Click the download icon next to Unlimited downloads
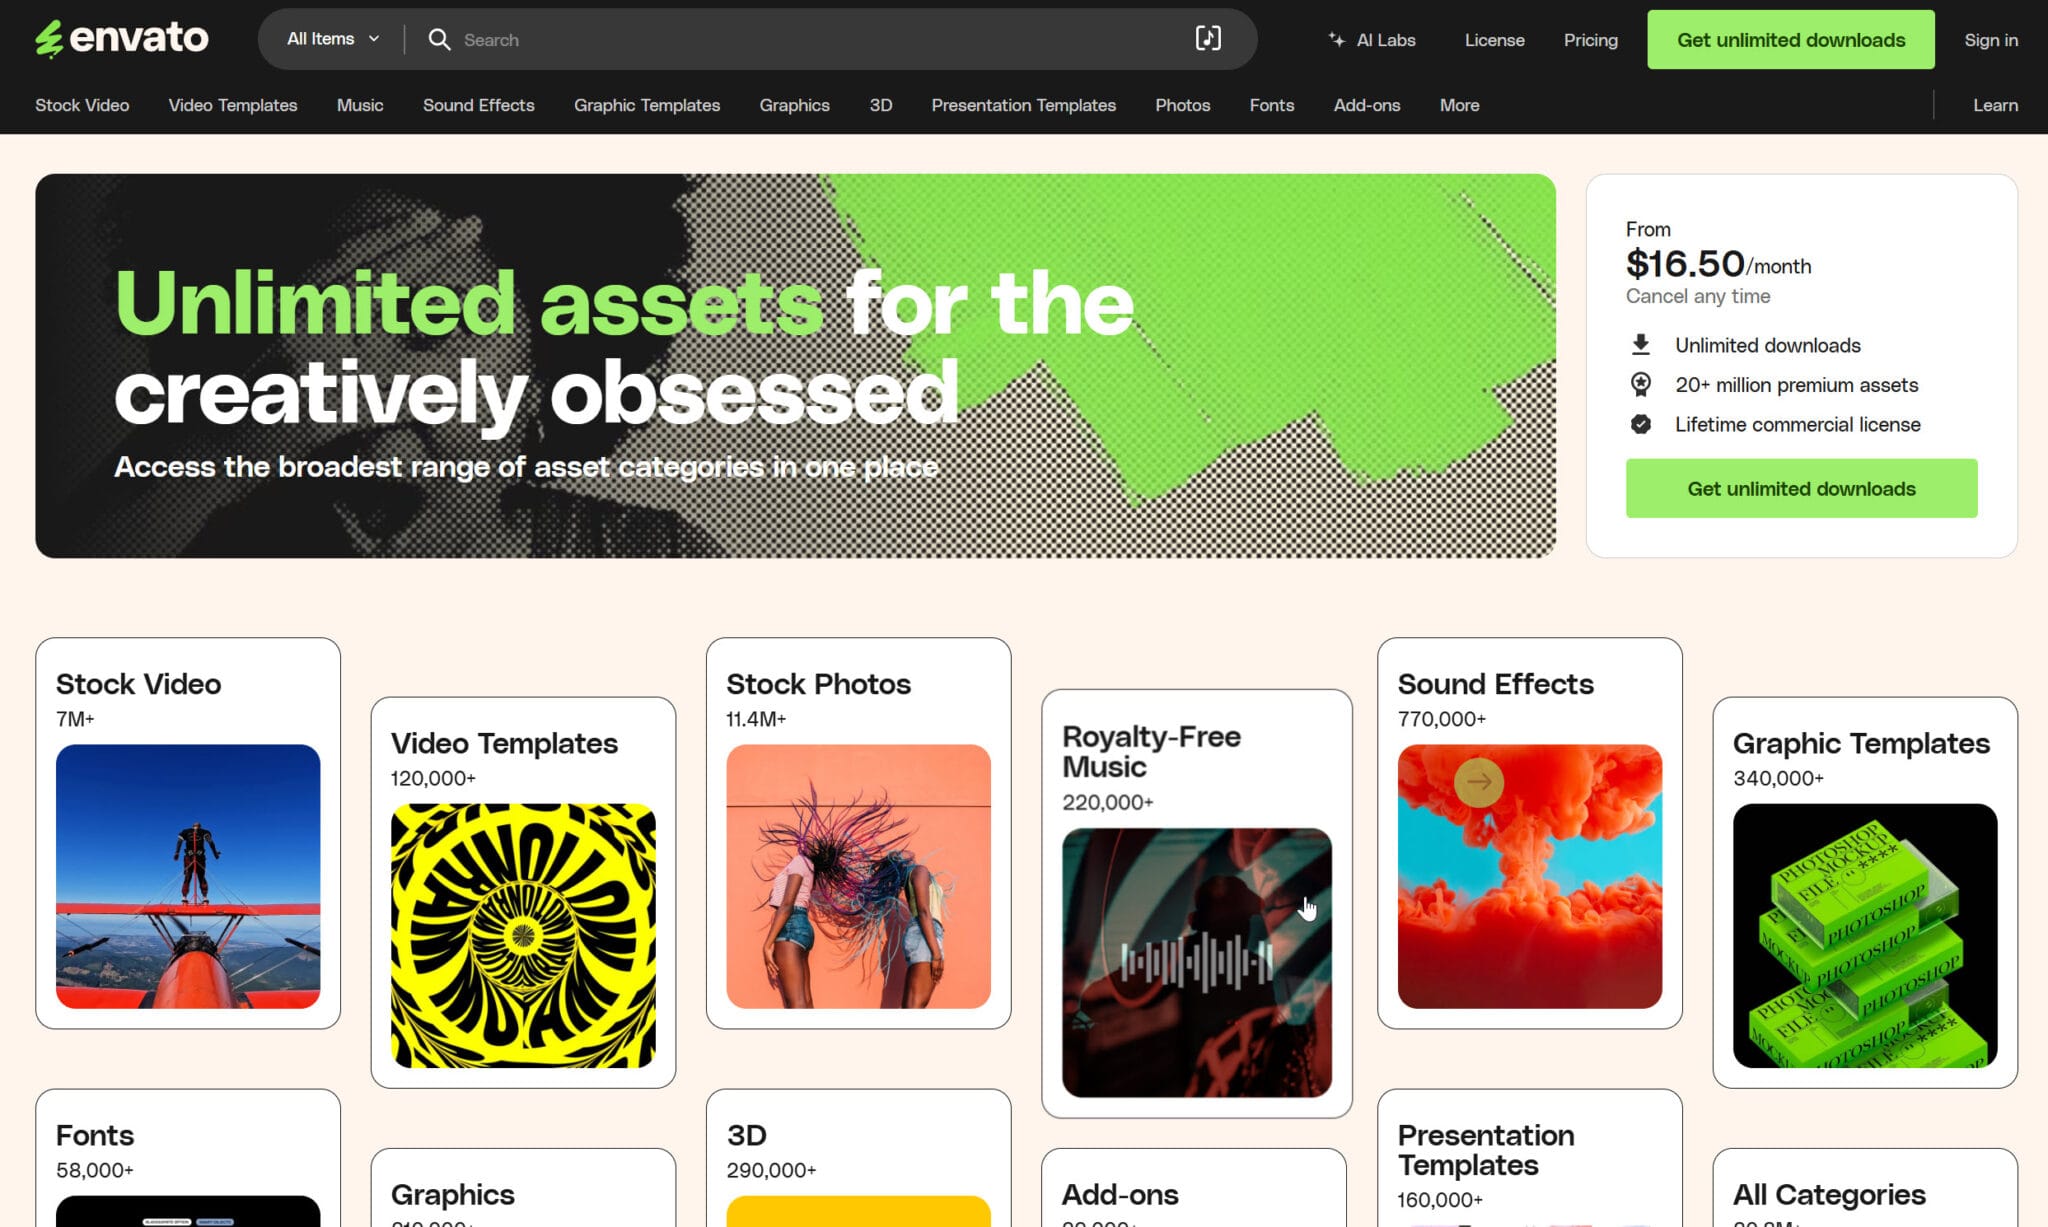The image size is (2048, 1227). 1641,344
